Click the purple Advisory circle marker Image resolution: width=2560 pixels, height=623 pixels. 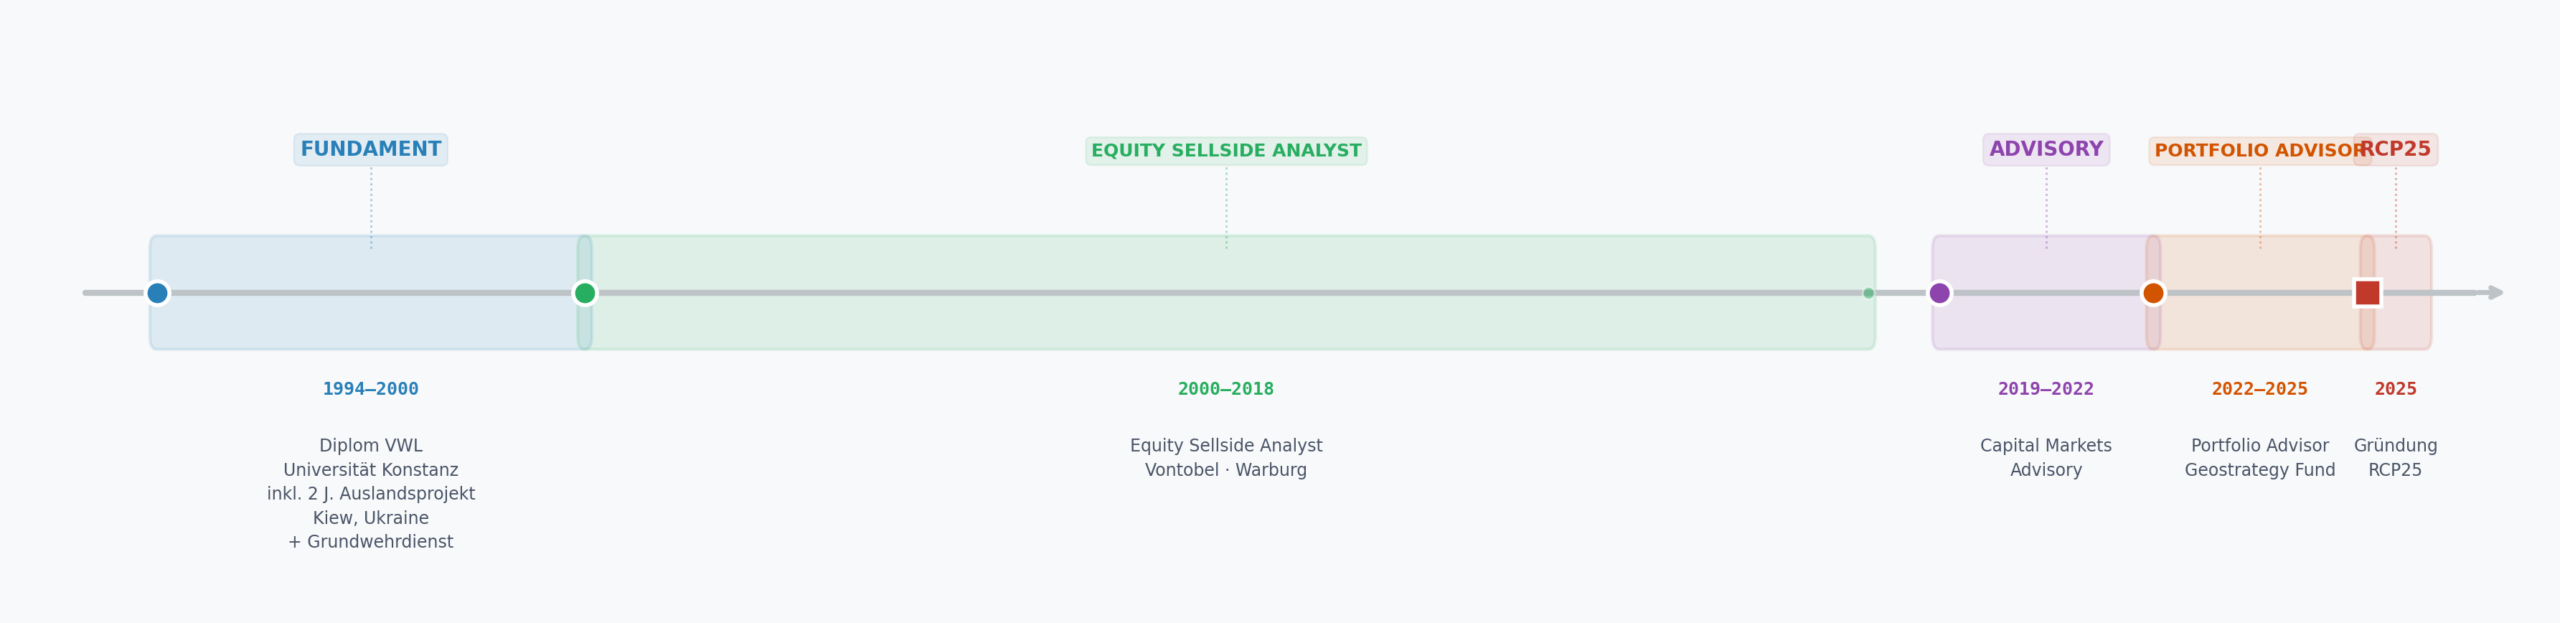tap(1939, 293)
